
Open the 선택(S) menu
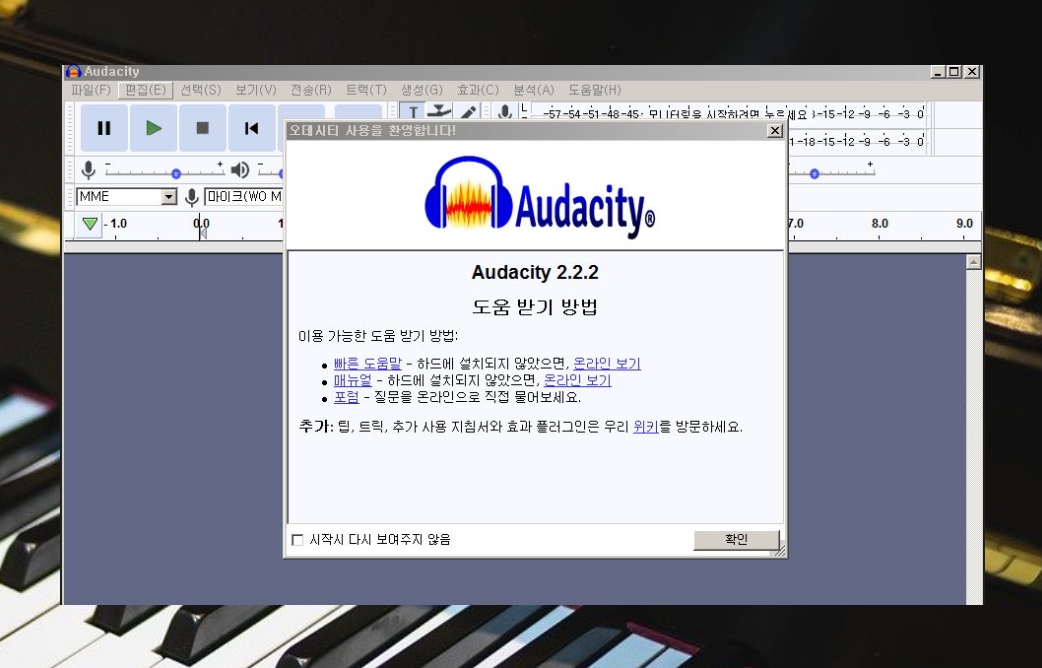pos(201,90)
